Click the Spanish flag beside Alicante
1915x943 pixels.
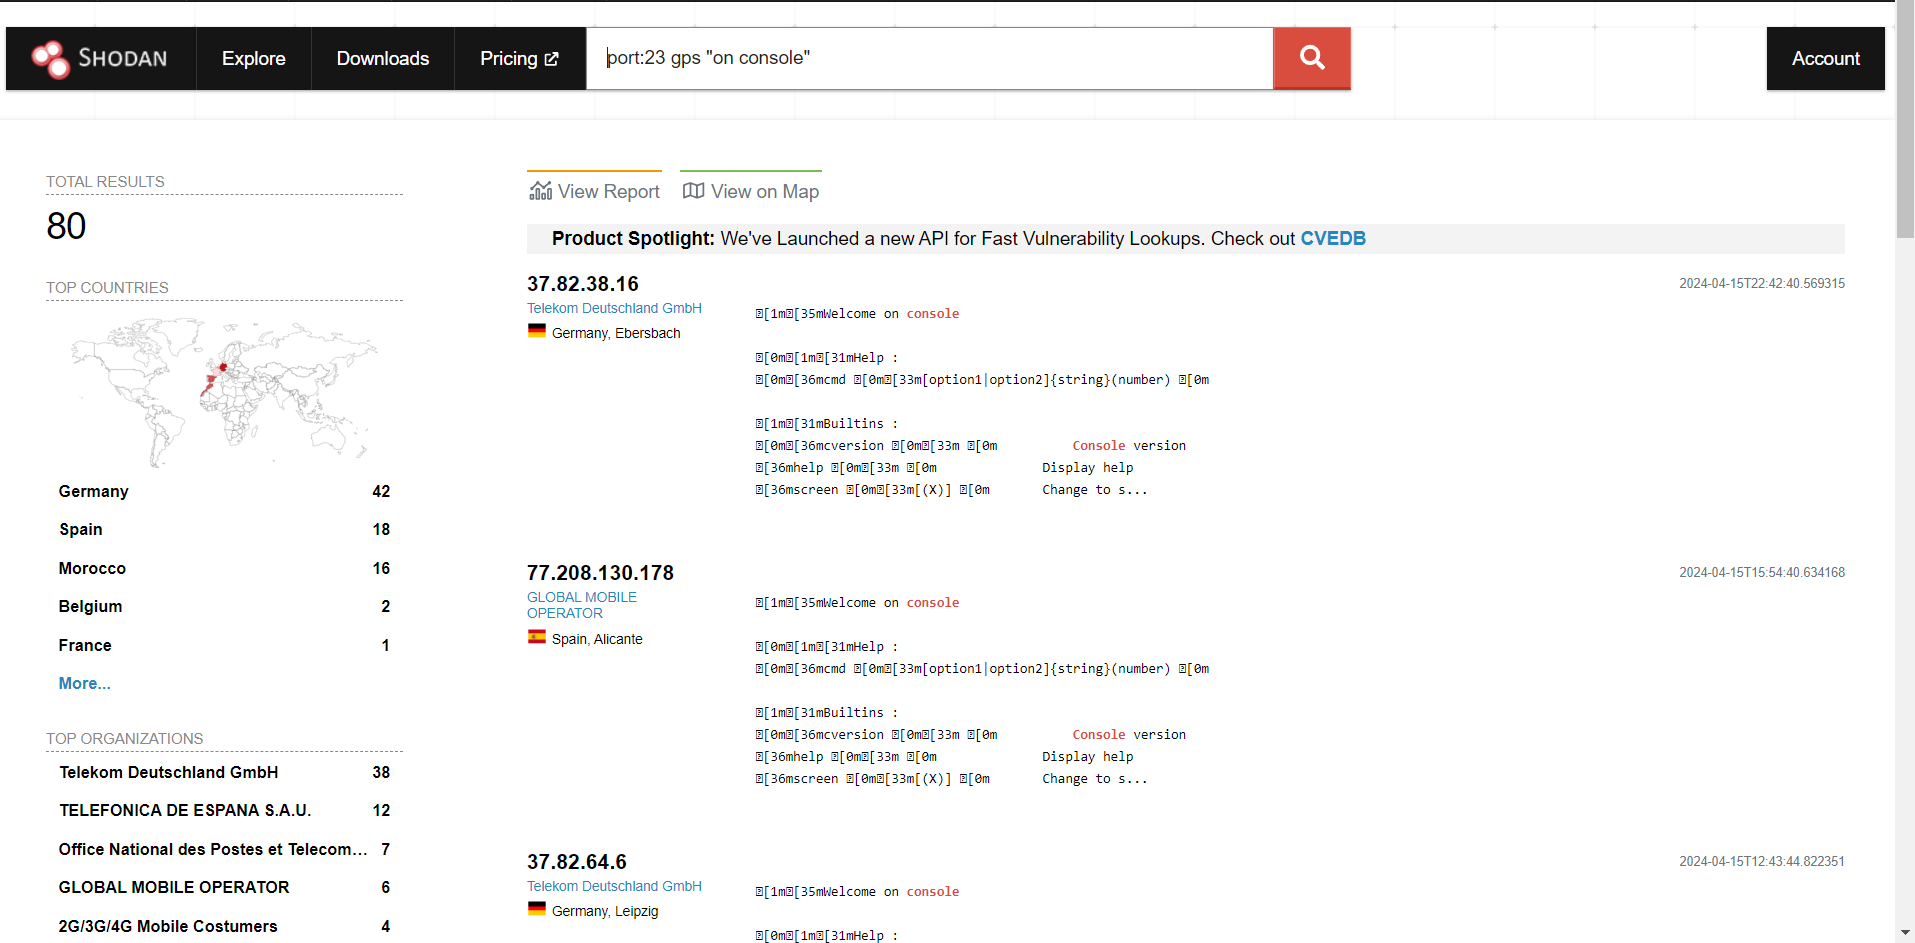[x=537, y=638]
